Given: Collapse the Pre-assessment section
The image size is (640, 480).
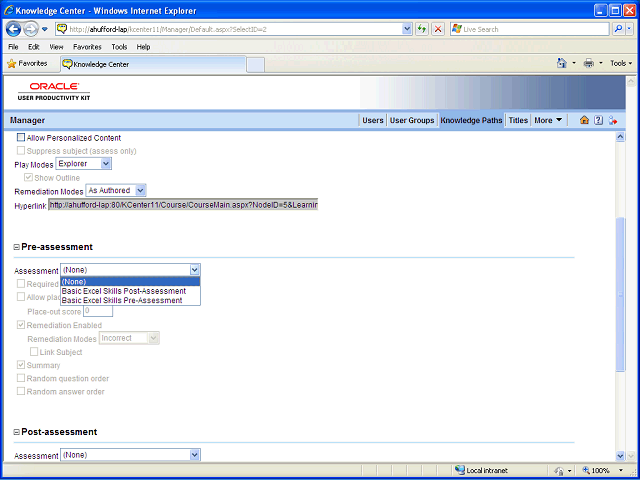Looking at the screenshot, I should 17,247.
